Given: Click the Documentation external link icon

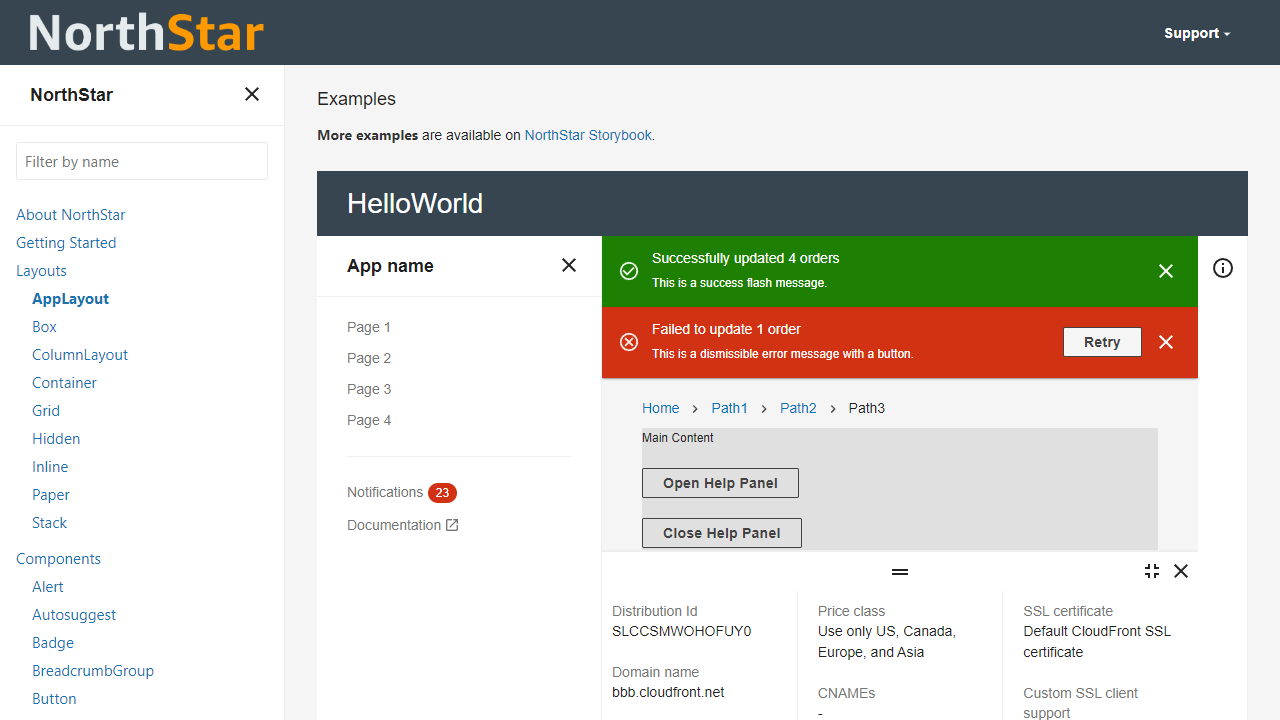Looking at the screenshot, I should [x=452, y=525].
